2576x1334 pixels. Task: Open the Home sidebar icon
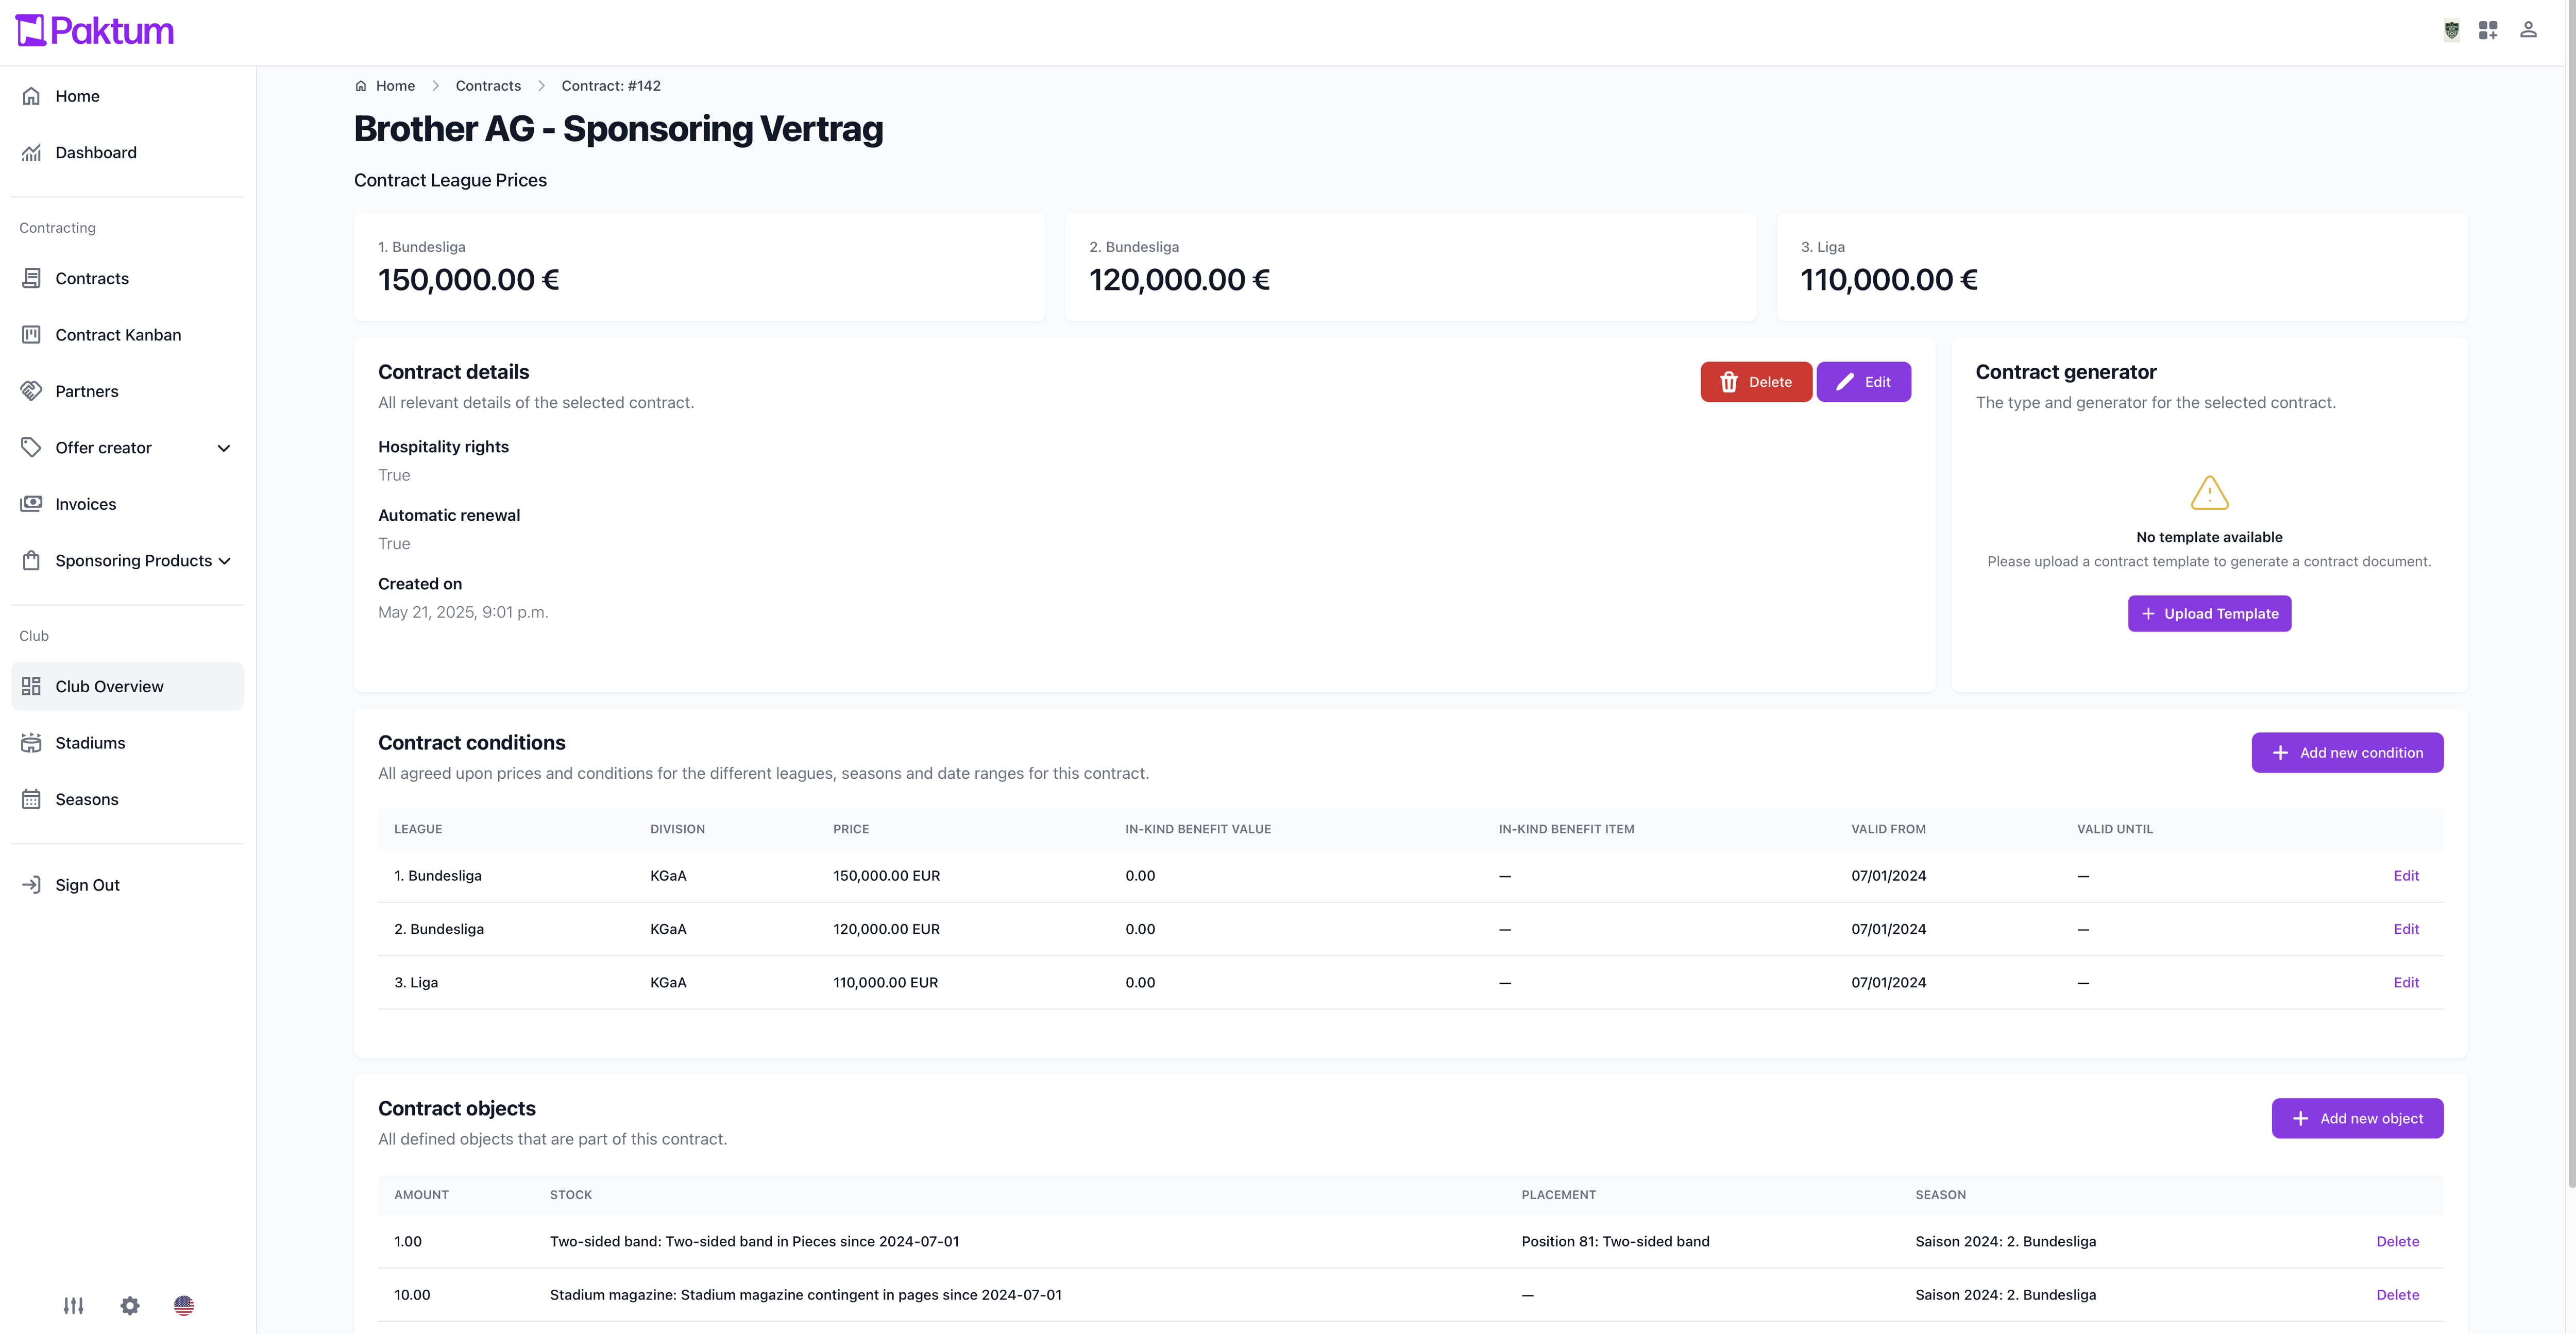(x=31, y=96)
